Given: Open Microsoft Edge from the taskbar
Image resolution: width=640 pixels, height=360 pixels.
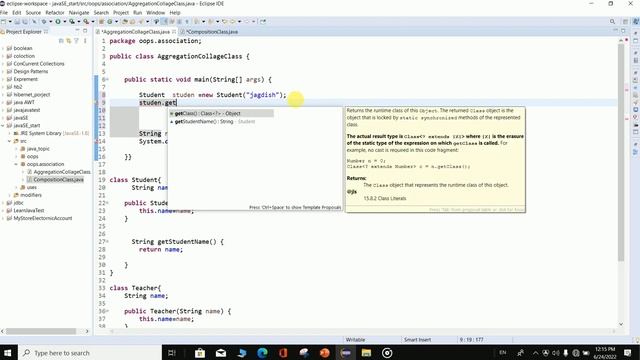Looking at the screenshot, I should coord(262,353).
